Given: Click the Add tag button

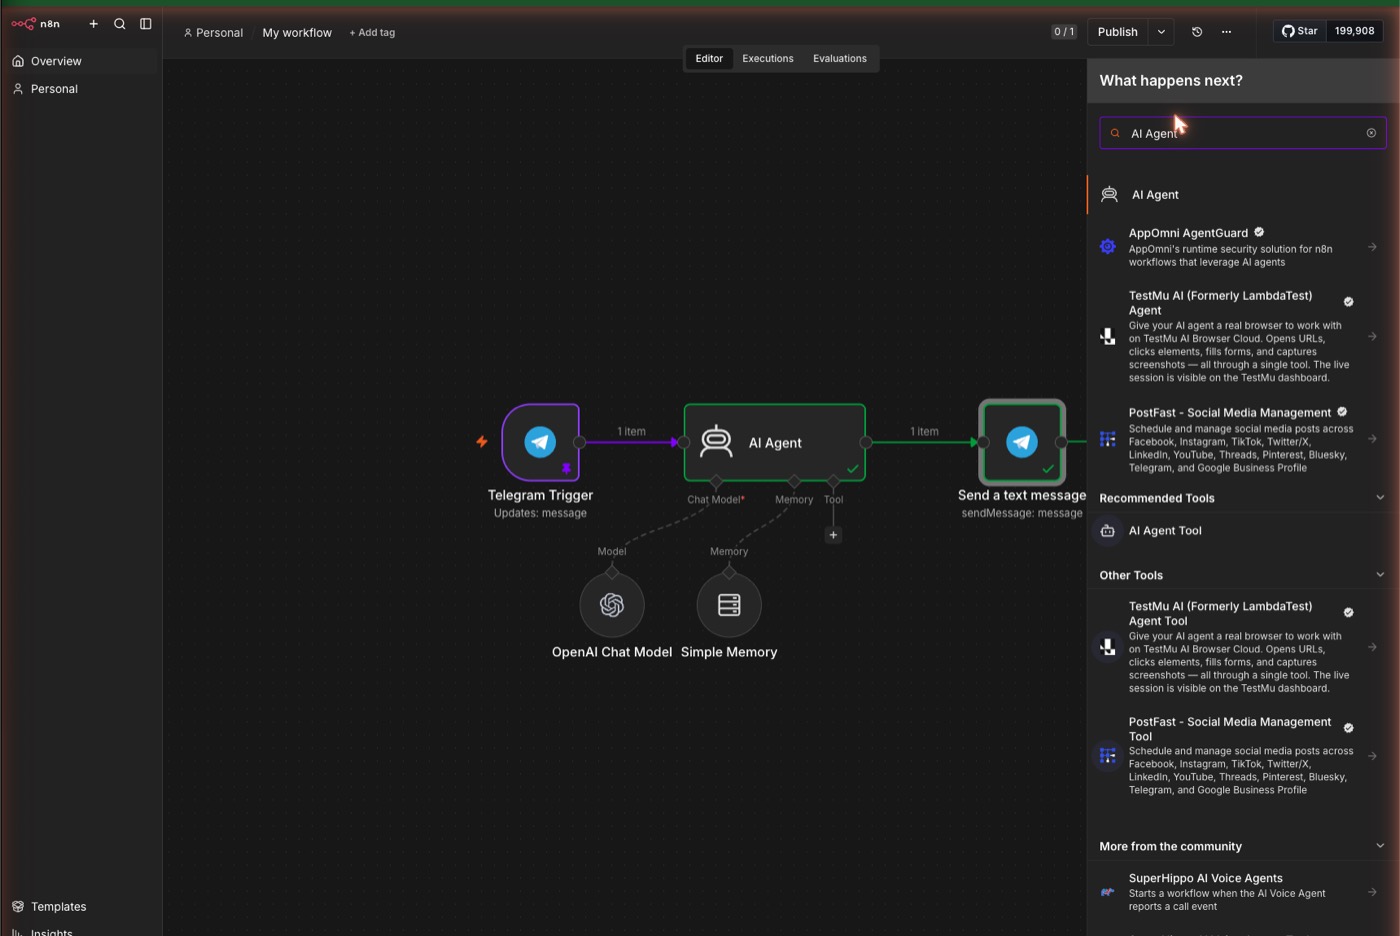Looking at the screenshot, I should click(x=372, y=33).
